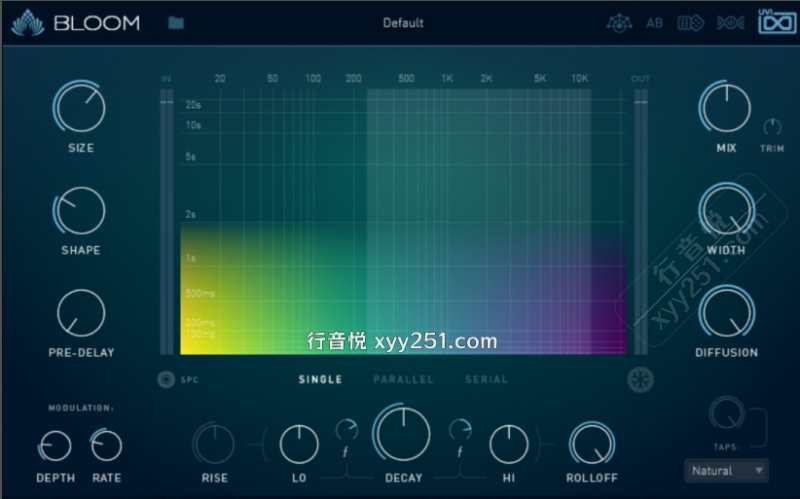
Task: Click the IN level meter
Action: coord(166,221)
